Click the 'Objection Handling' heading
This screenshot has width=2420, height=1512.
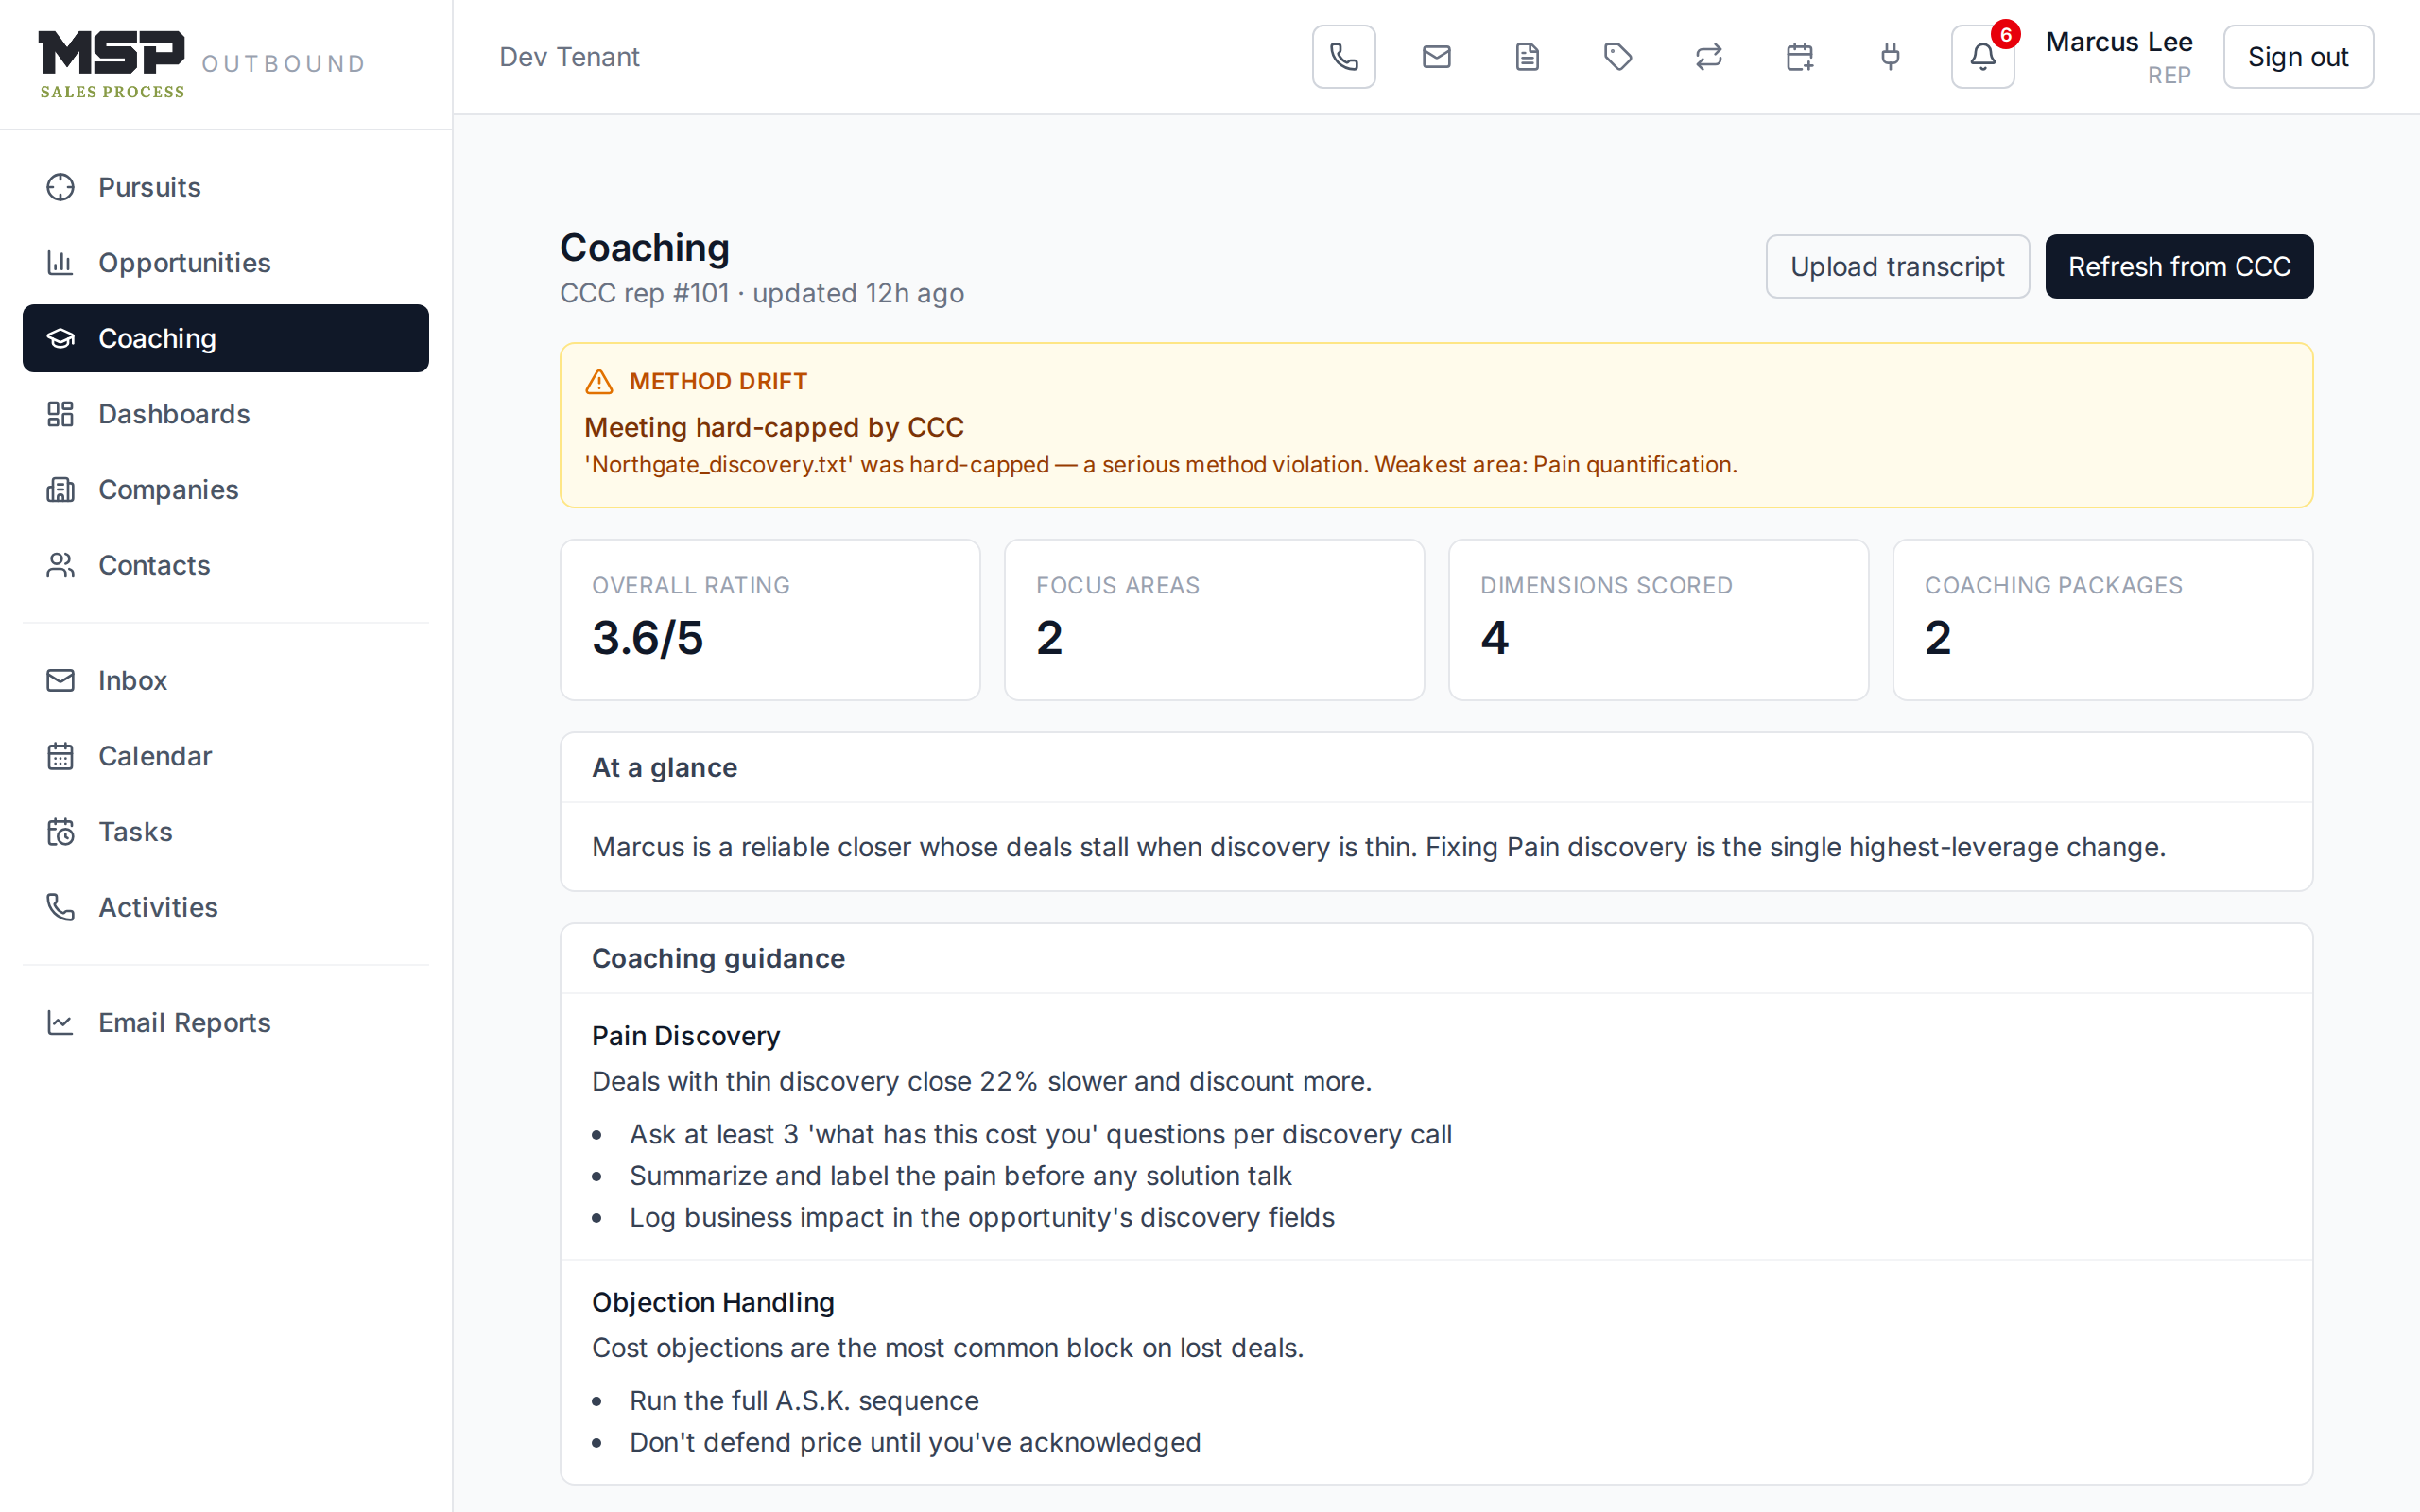(713, 1302)
